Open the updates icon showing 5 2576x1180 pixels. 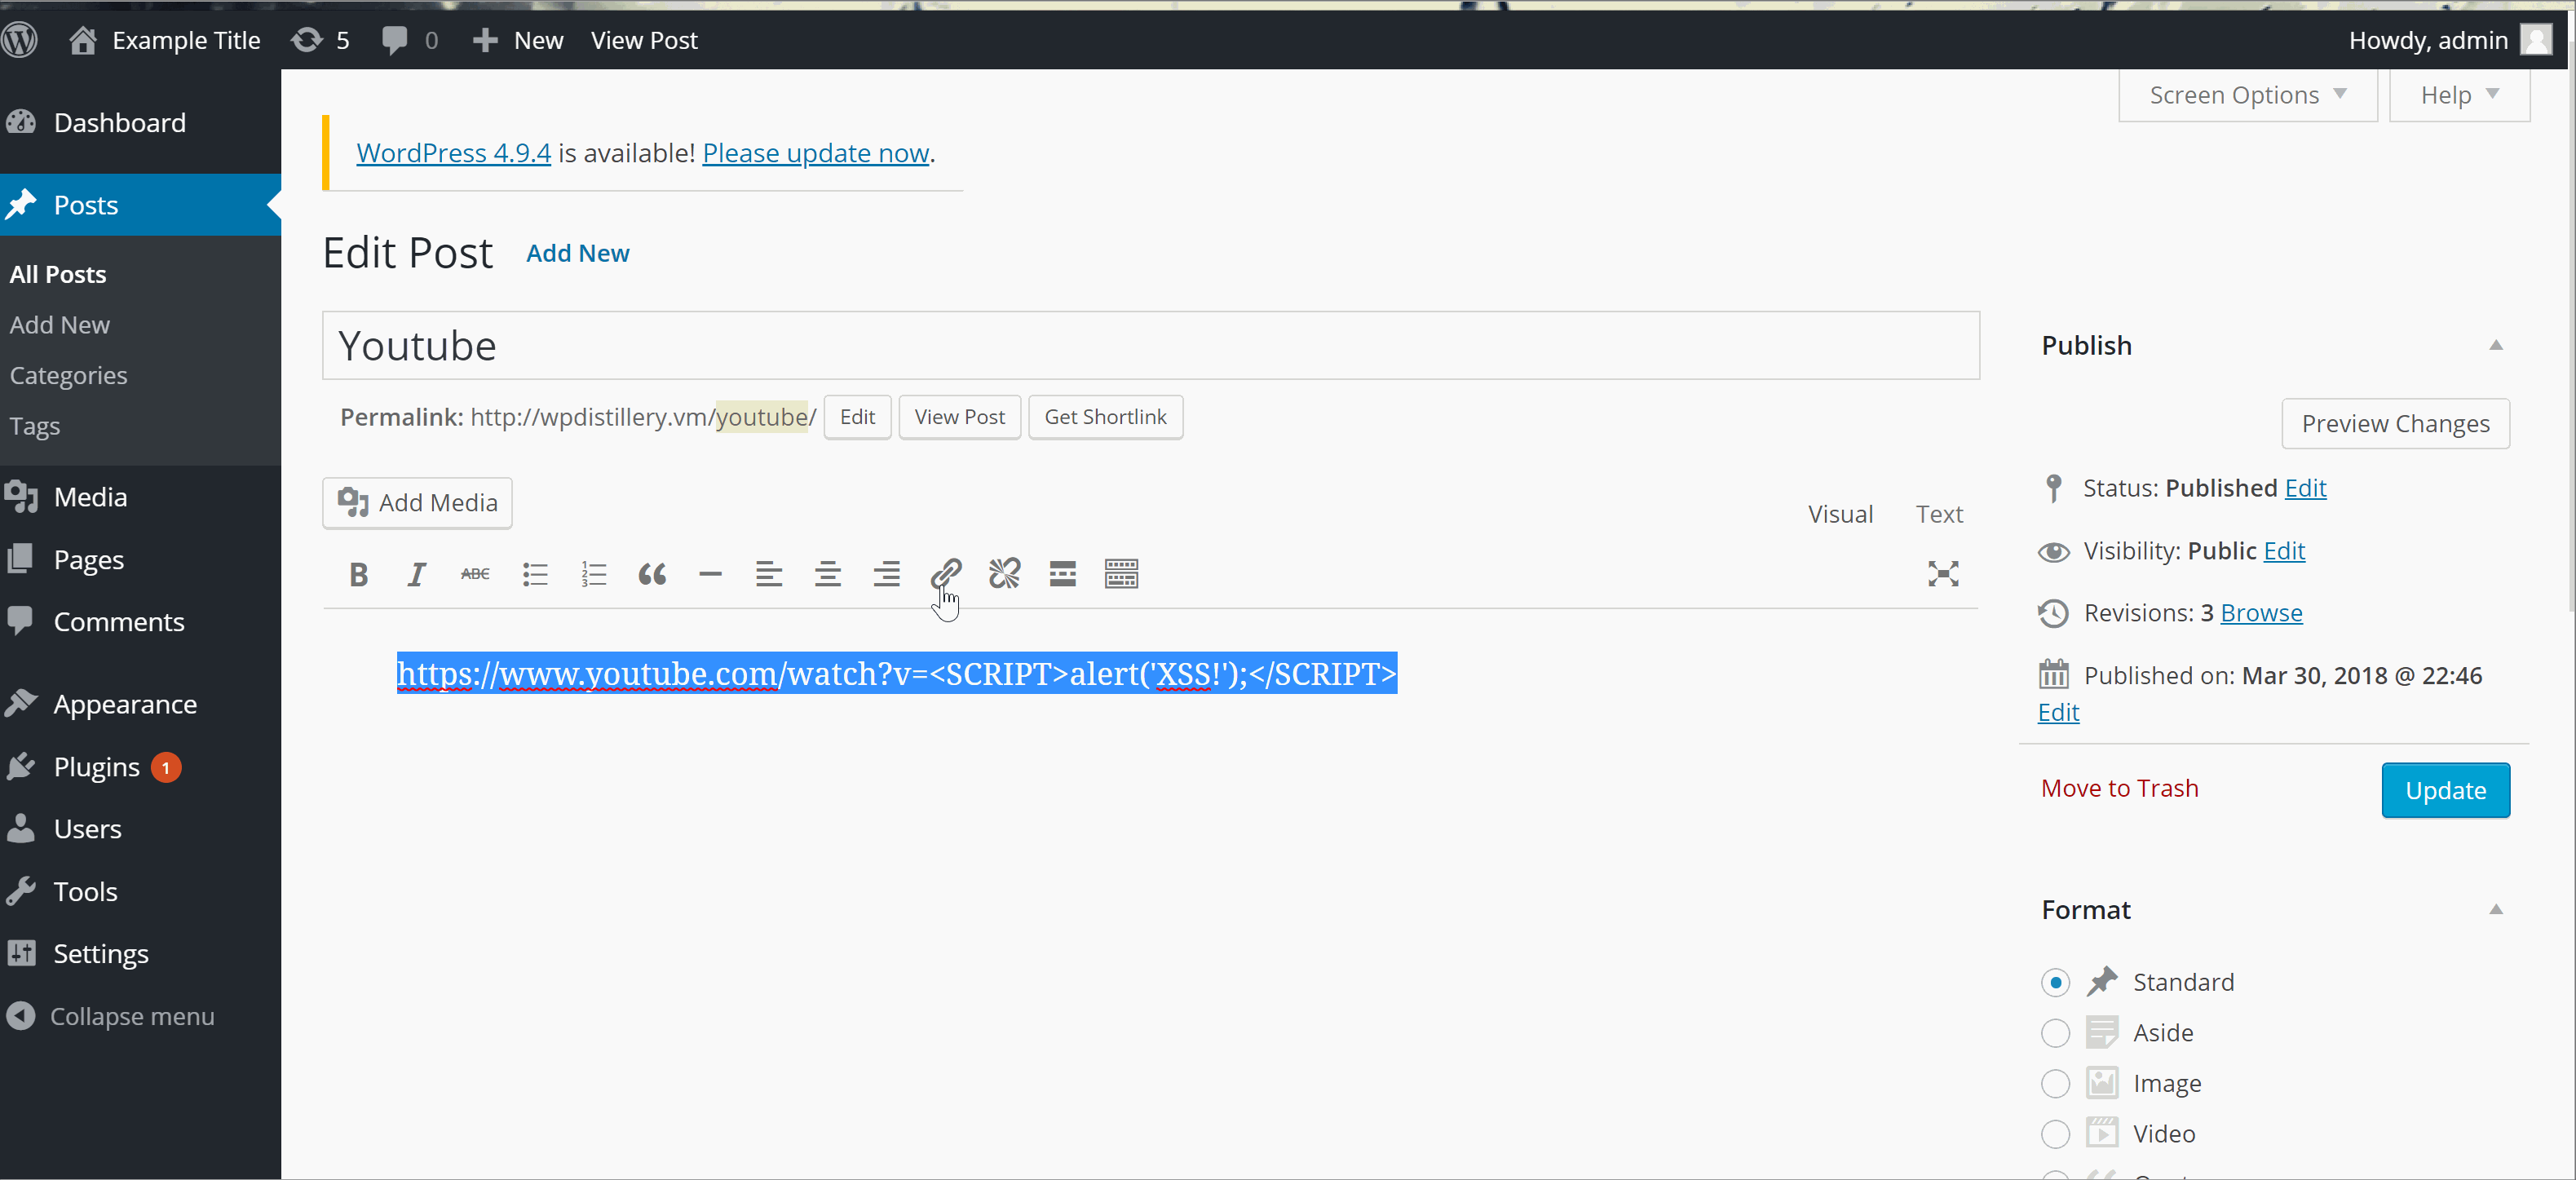(x=307, y=40)
